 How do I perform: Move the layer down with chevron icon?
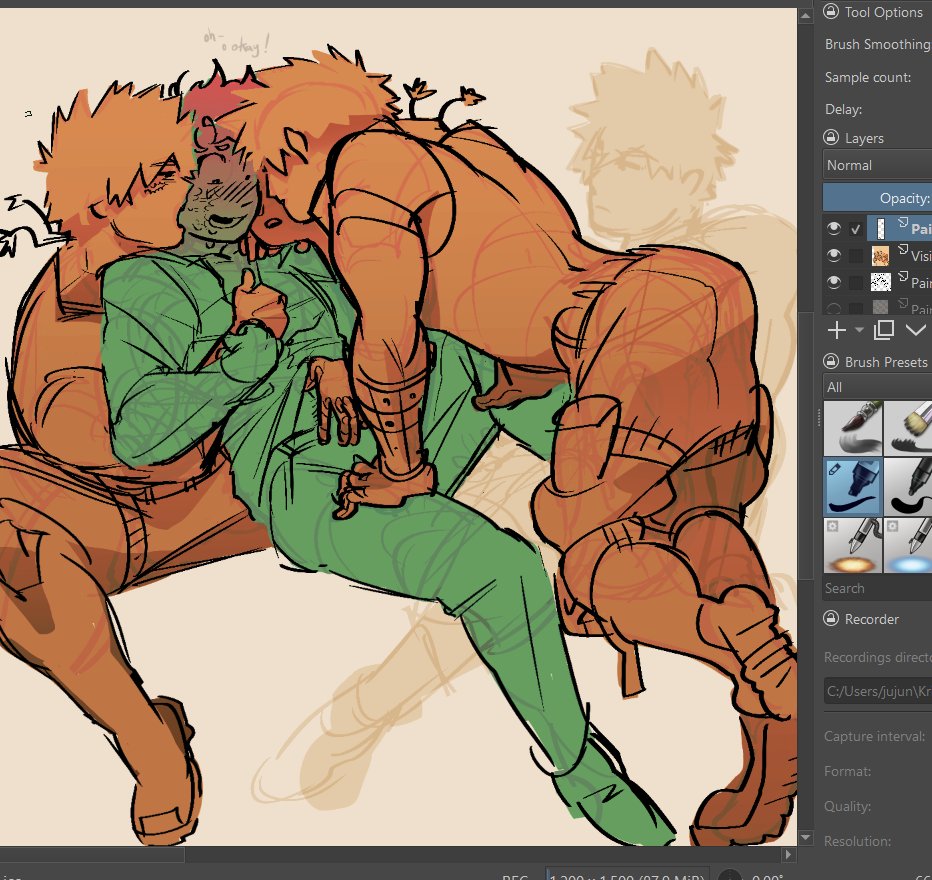point(915,330)
